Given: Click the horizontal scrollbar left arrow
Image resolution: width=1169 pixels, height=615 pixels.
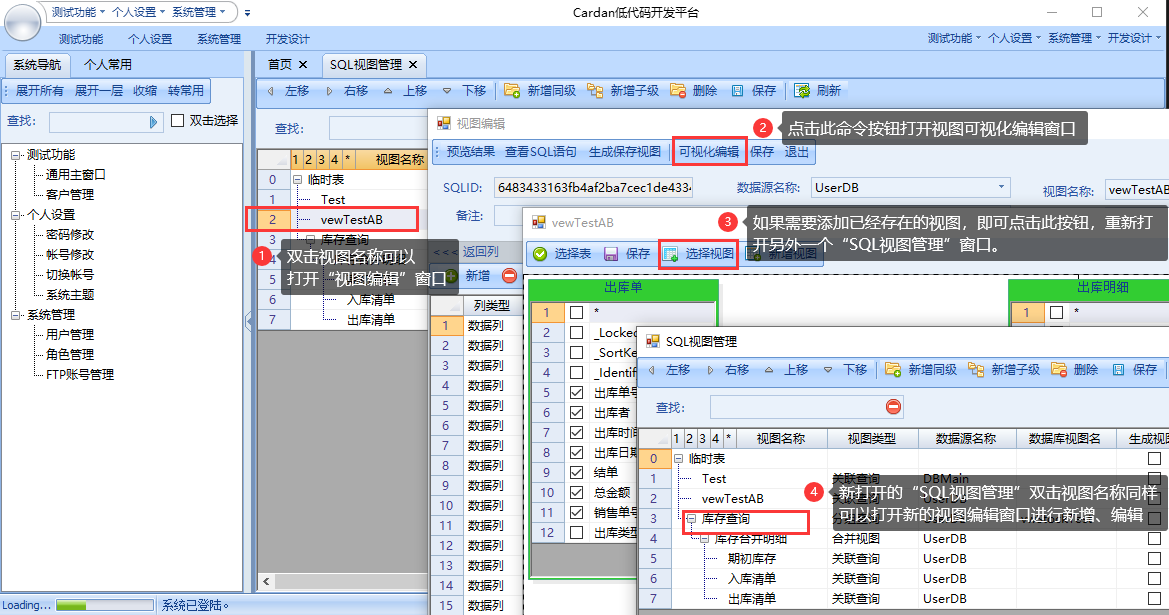Looking at the screenshot, I should 266,581.
